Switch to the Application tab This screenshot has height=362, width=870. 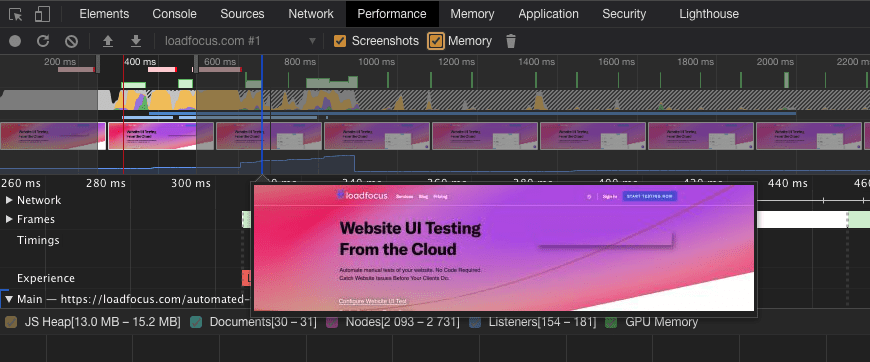point(549,14)
